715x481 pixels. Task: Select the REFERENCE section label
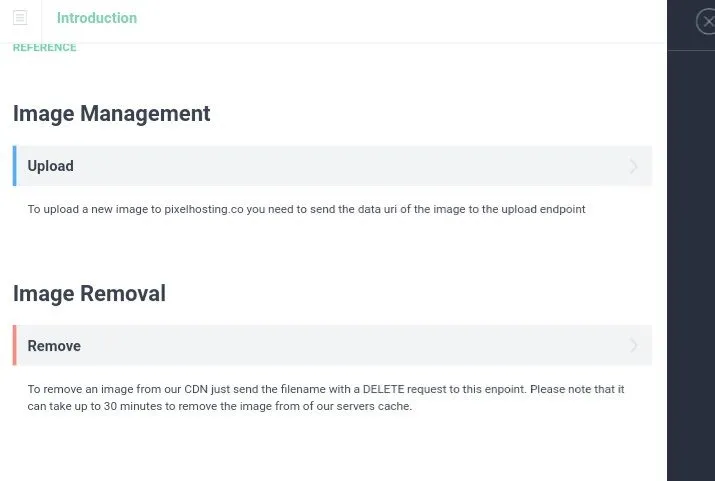[44, 47]
